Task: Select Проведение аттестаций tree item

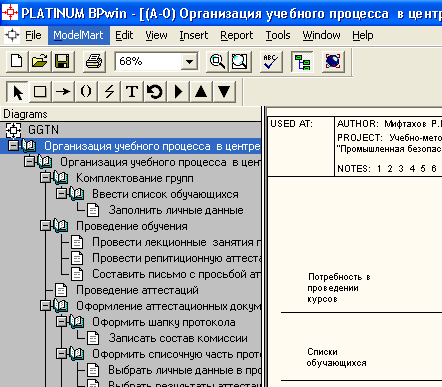Action: click(137, 290)
